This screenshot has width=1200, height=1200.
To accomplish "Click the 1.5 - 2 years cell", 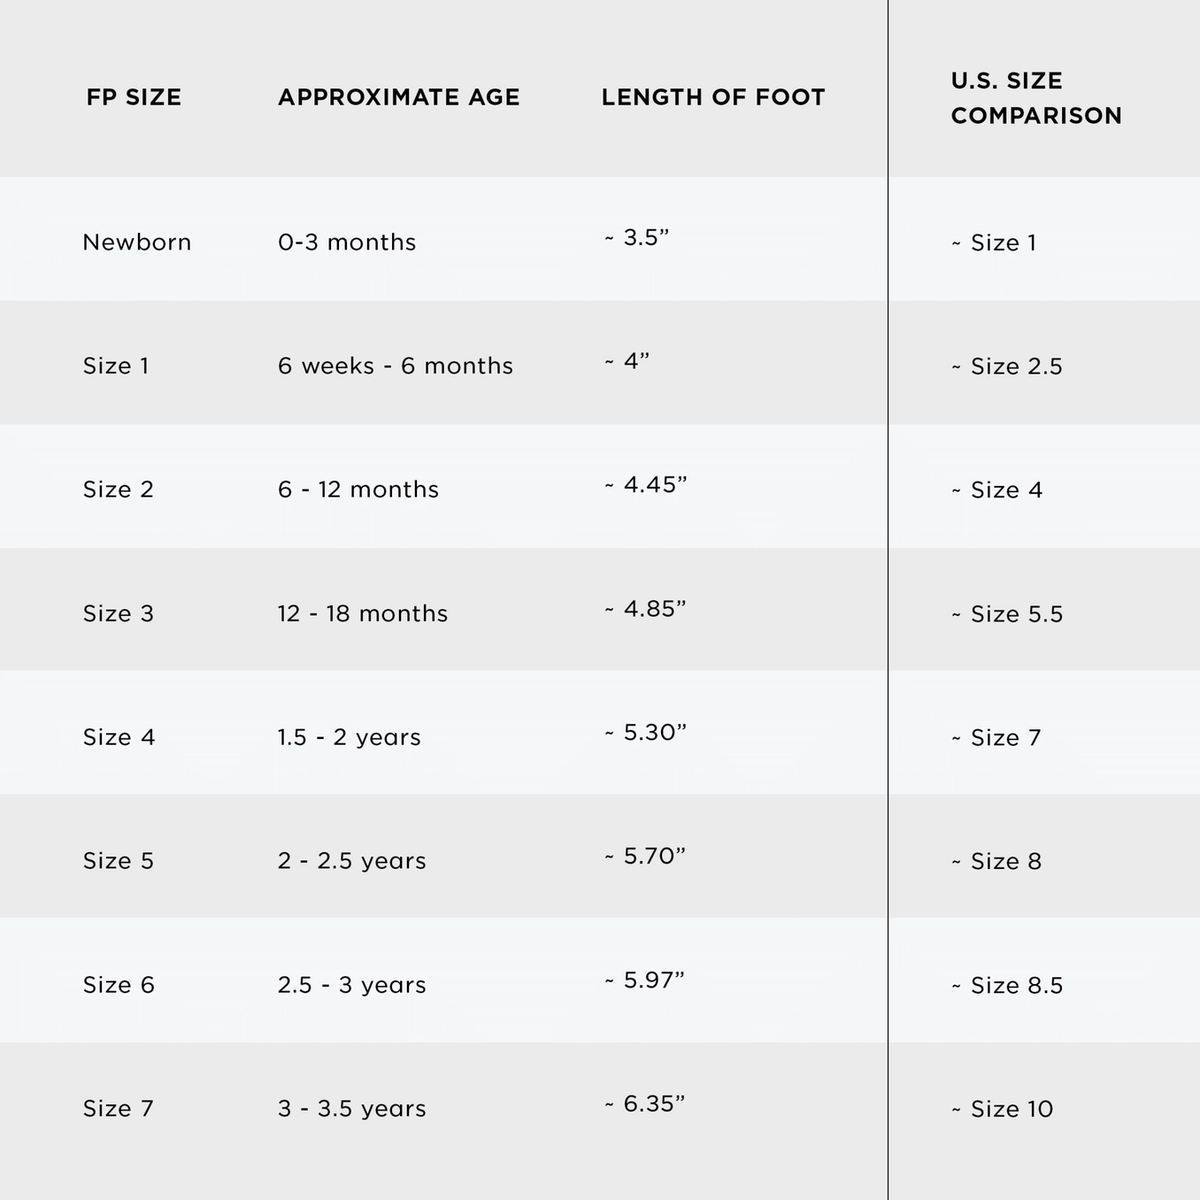I will click(349, 738).
